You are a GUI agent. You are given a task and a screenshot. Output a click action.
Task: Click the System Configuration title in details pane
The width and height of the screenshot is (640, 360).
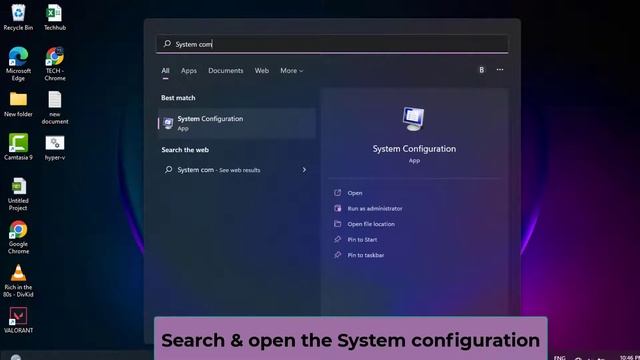[414, 149]
